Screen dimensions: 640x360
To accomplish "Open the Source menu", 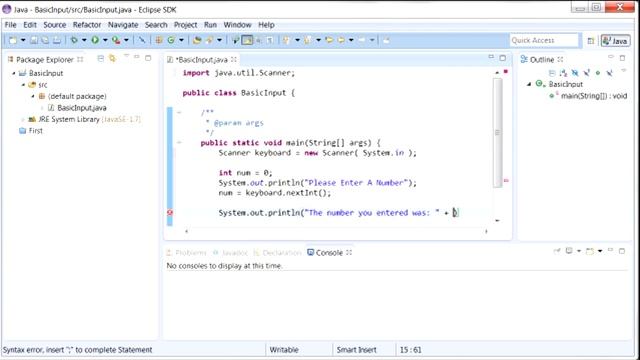I will (55, 25).
